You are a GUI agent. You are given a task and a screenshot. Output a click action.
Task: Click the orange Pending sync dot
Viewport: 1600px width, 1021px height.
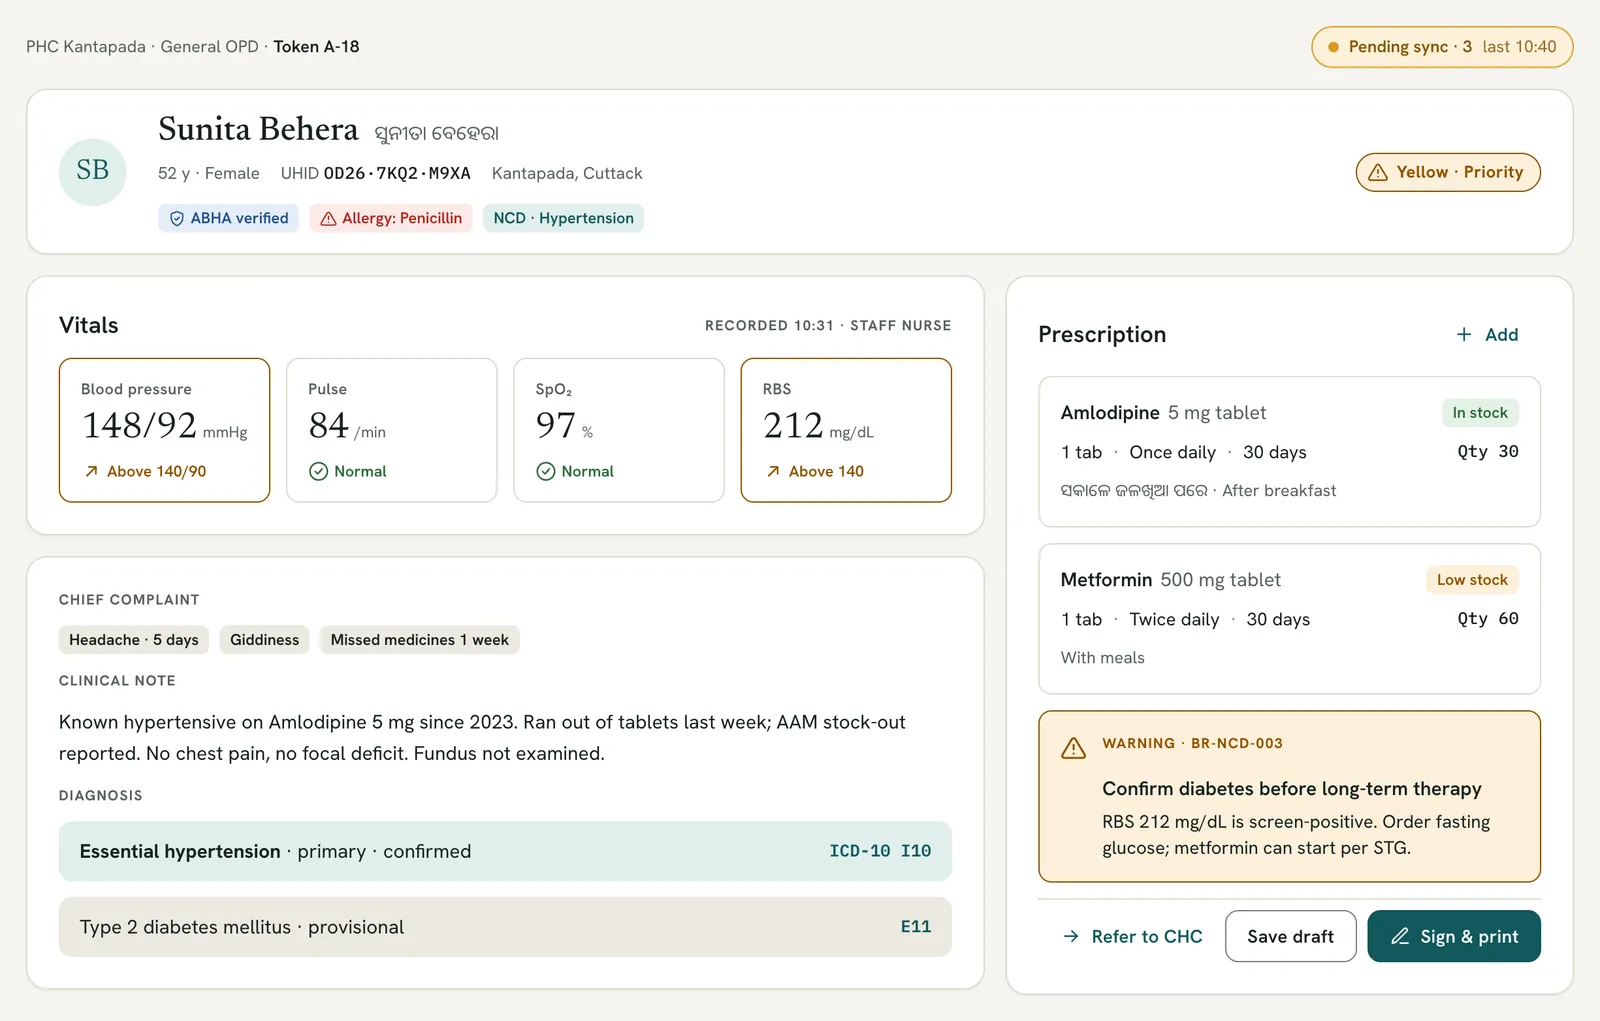(1333, 47)
